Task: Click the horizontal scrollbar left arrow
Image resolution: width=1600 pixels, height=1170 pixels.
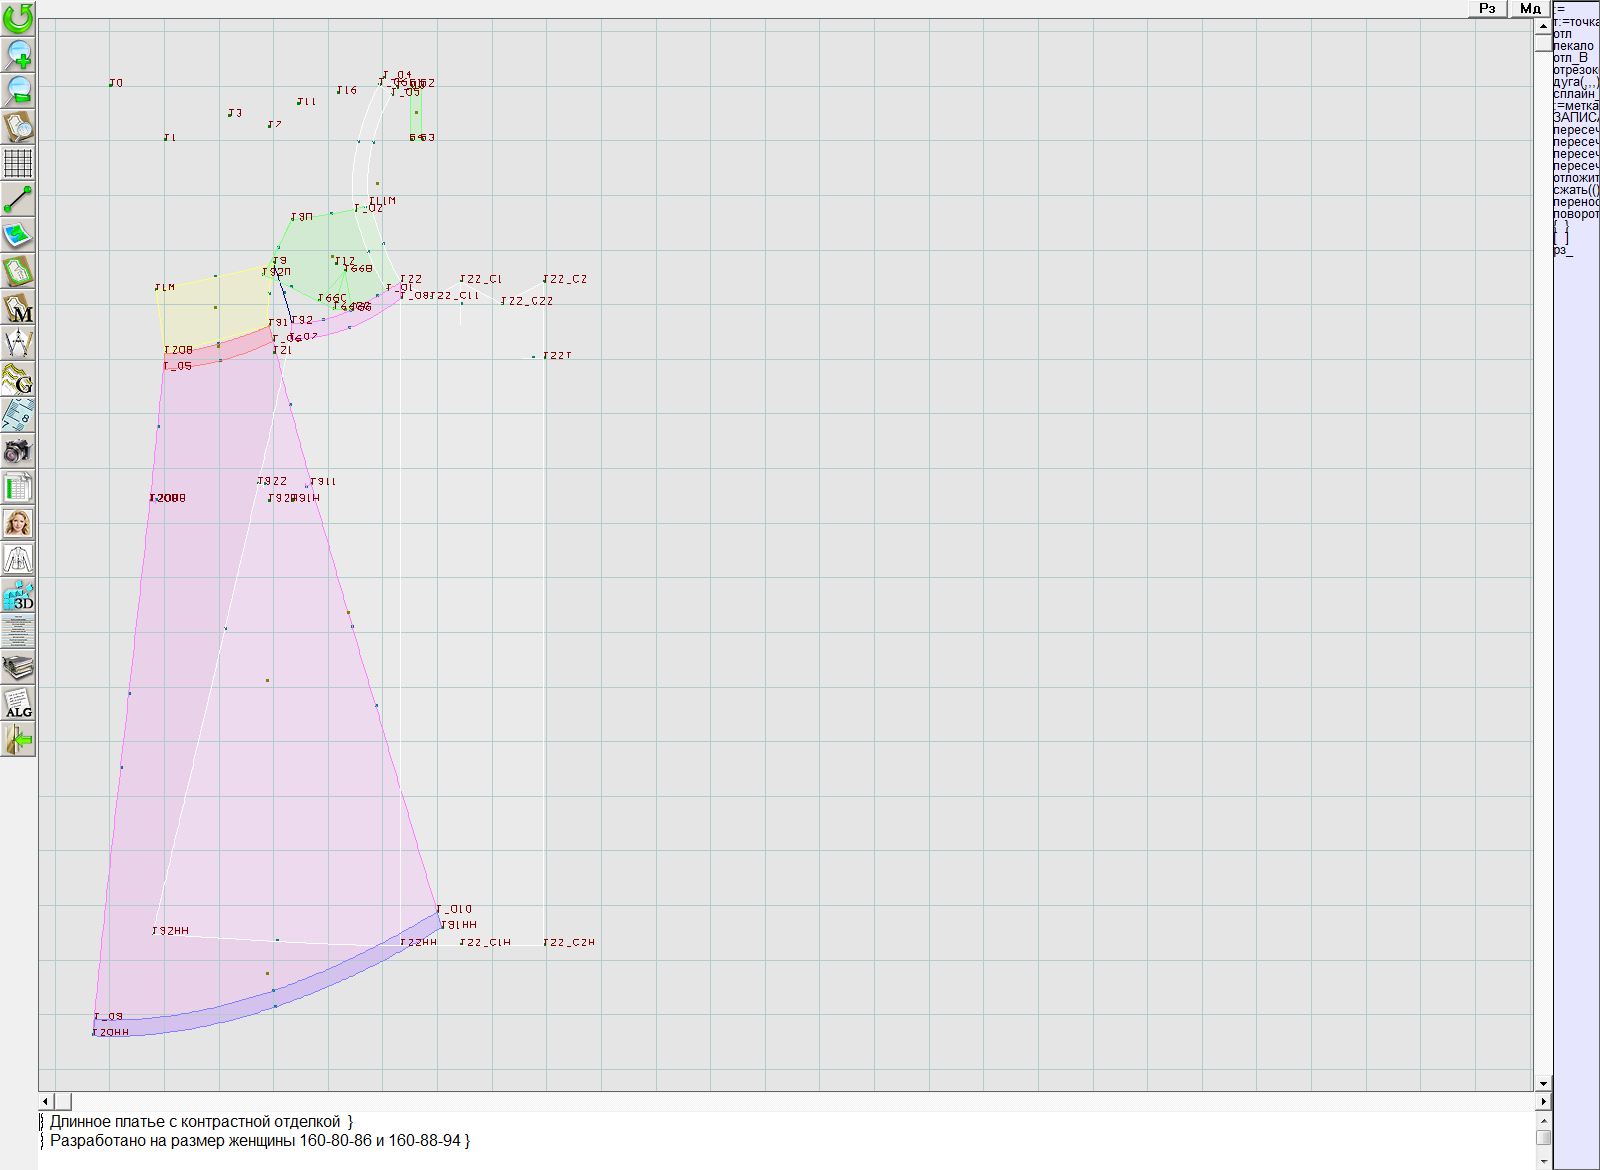Action: 46,1101
